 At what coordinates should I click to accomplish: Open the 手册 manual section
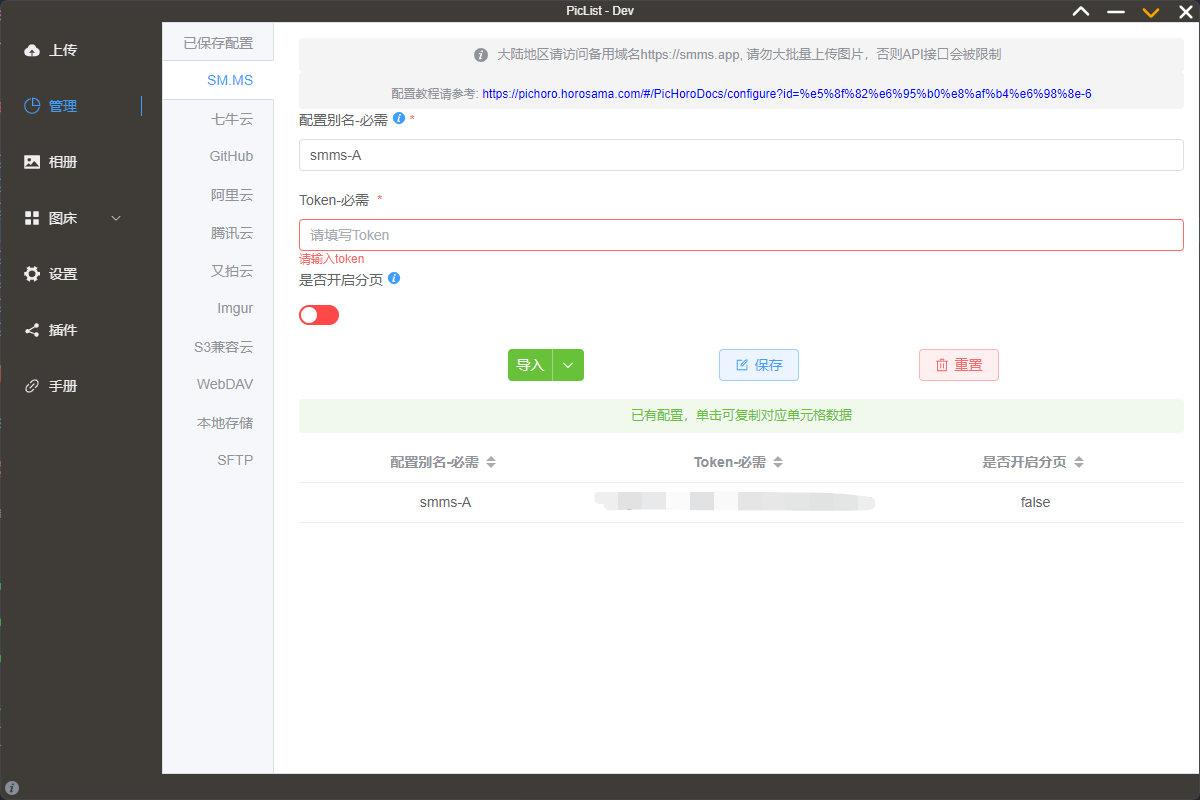[x=52, y=385]
